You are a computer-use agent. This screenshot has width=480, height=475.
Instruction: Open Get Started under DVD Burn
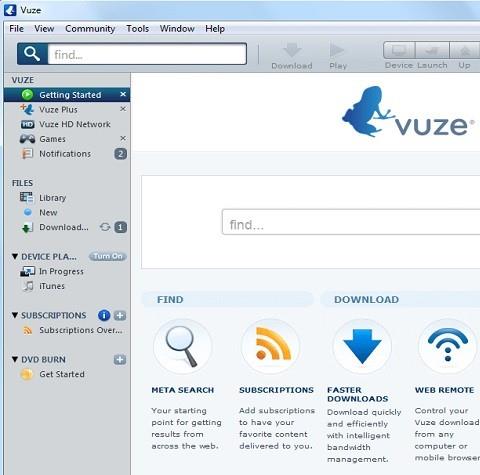pyautogui.click(x=62, y=374)
